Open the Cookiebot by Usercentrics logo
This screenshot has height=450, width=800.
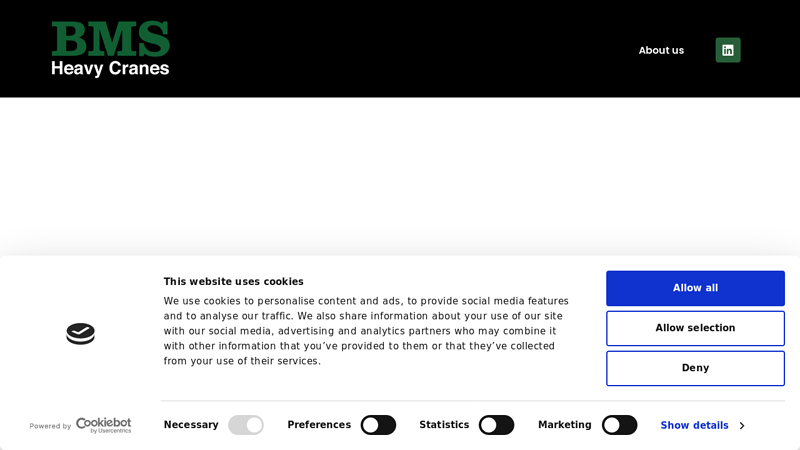point(104,426)
